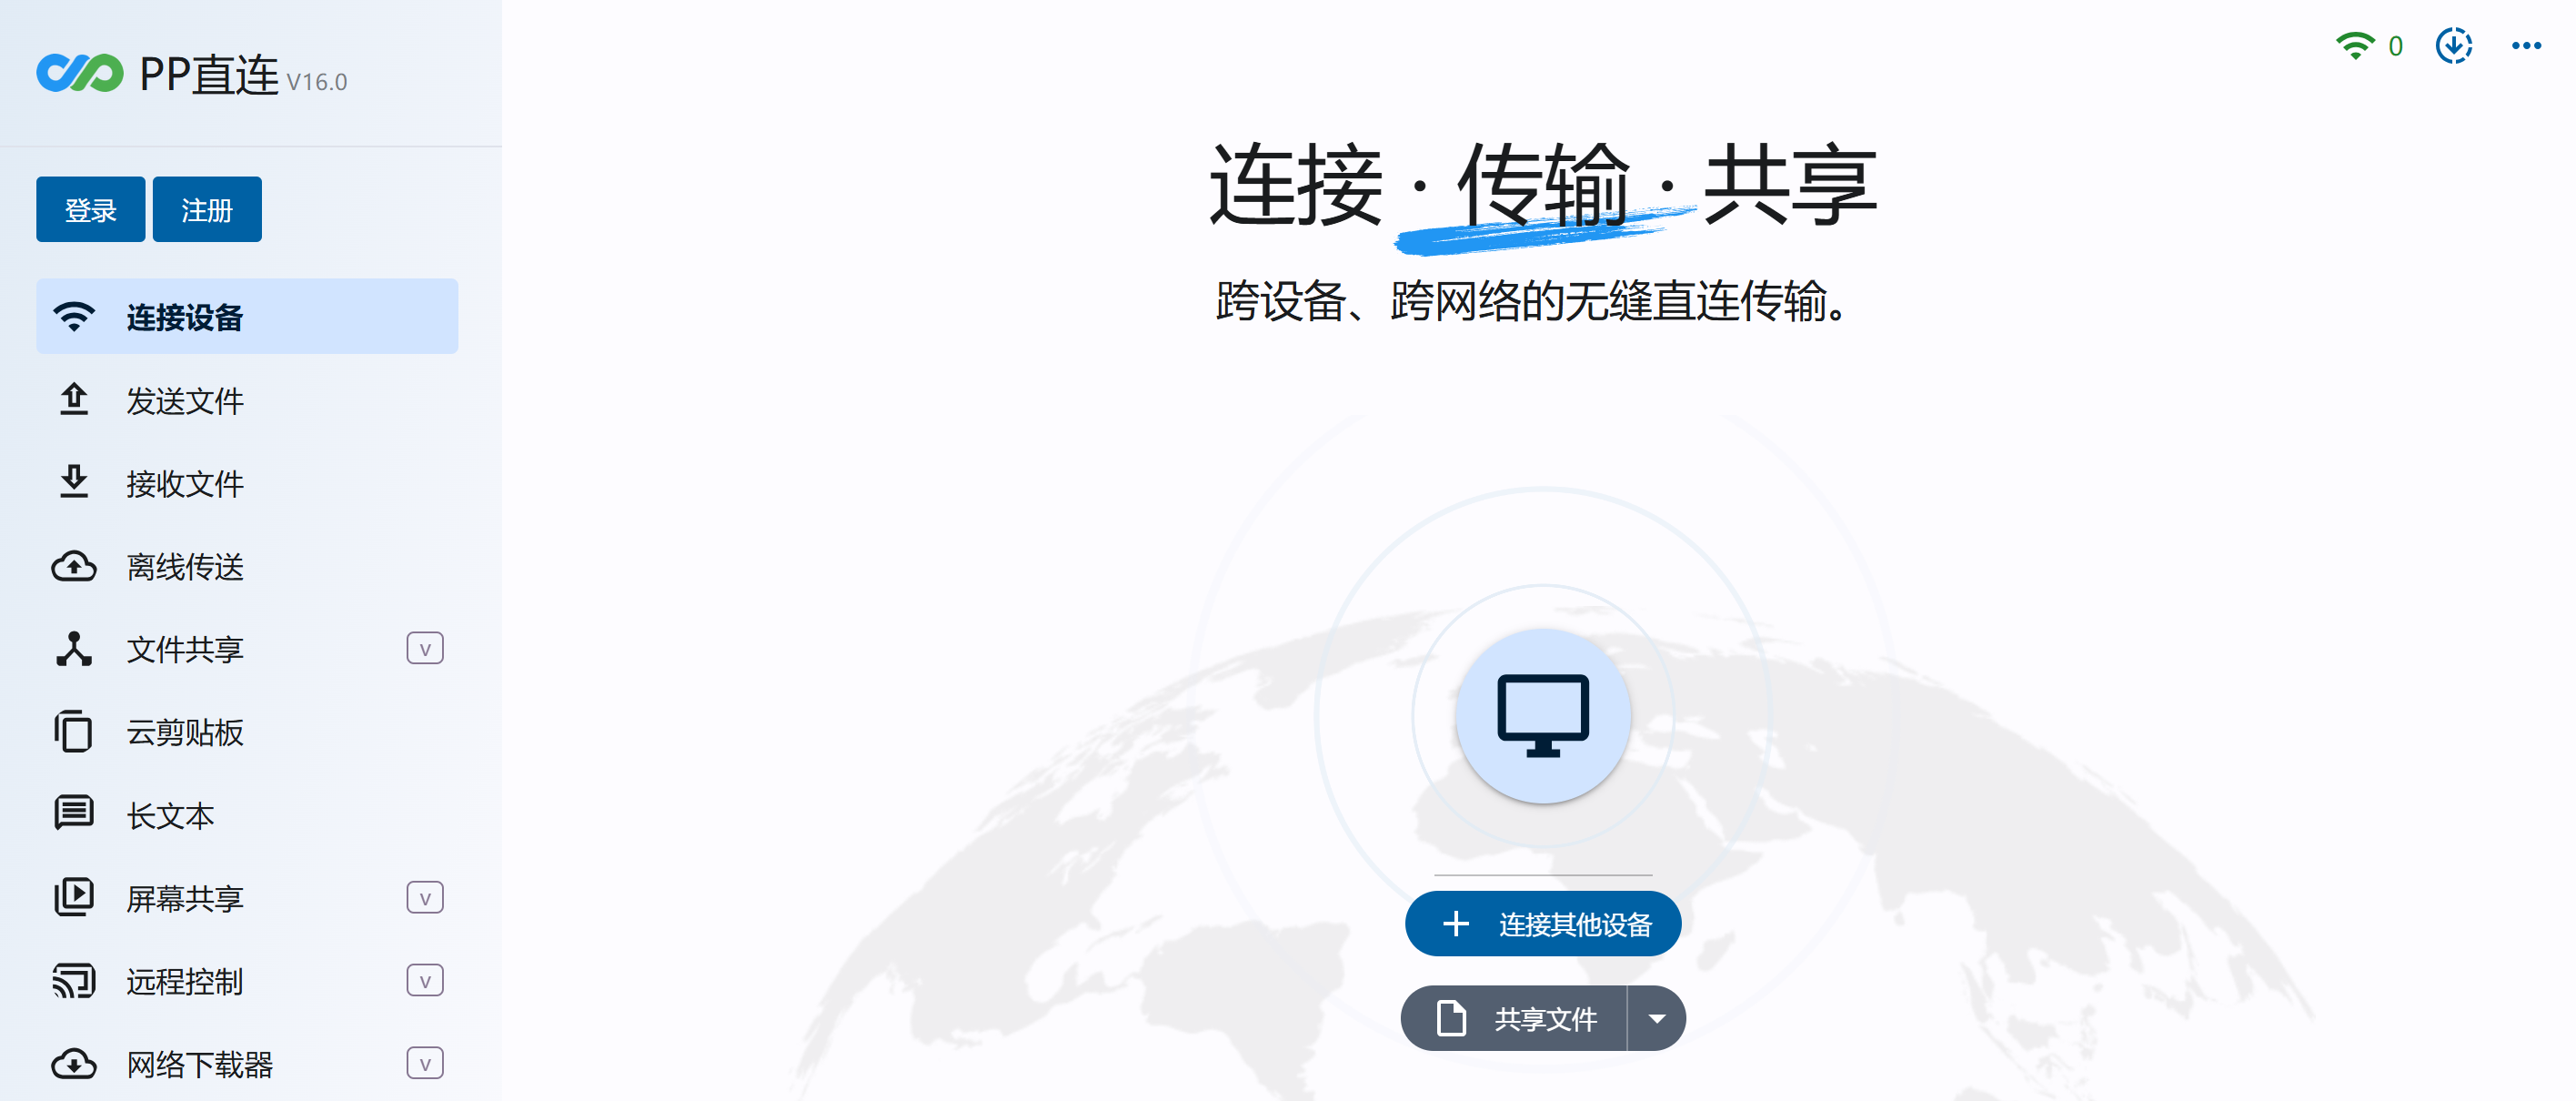2576x1101 pixels.
Task: Open the download status icon at top right
Action: (2454, 45)
